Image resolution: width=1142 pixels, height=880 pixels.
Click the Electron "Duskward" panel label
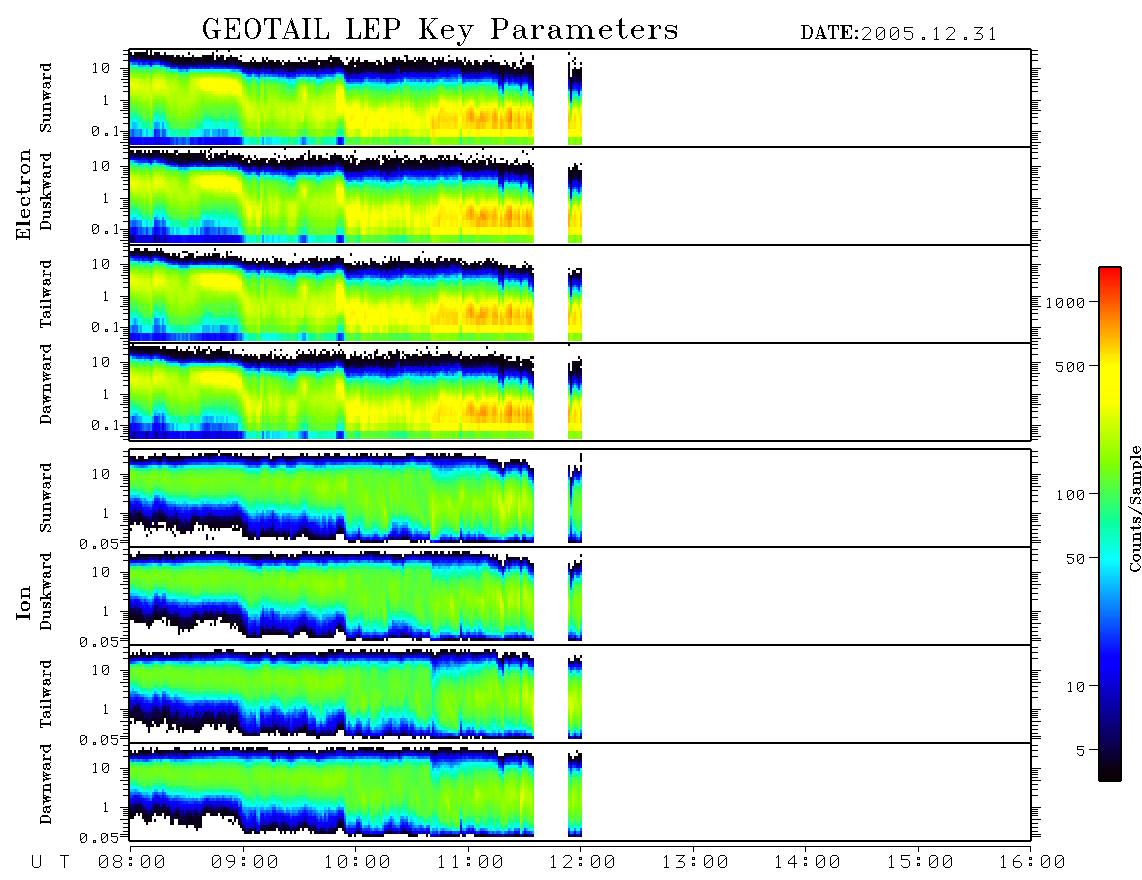(46, 191)
